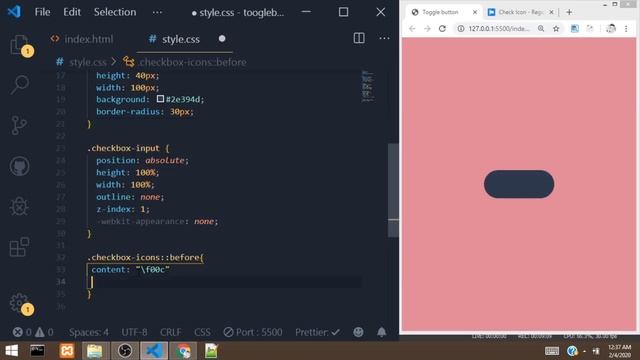This screenshot has width=640, height=360.
Task: Open the Debug view in activity bar
Action: tap(19, 207)
